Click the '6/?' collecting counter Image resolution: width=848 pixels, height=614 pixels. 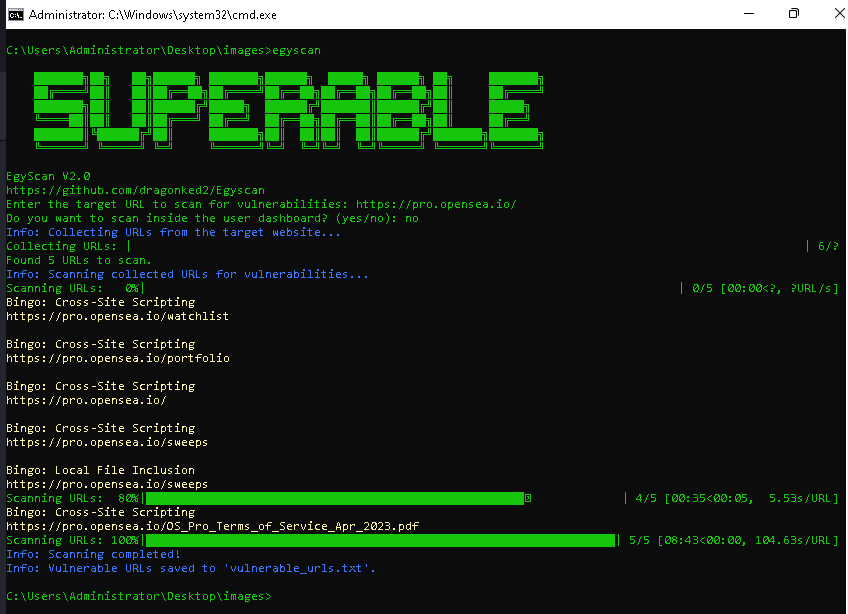[828, 247]
